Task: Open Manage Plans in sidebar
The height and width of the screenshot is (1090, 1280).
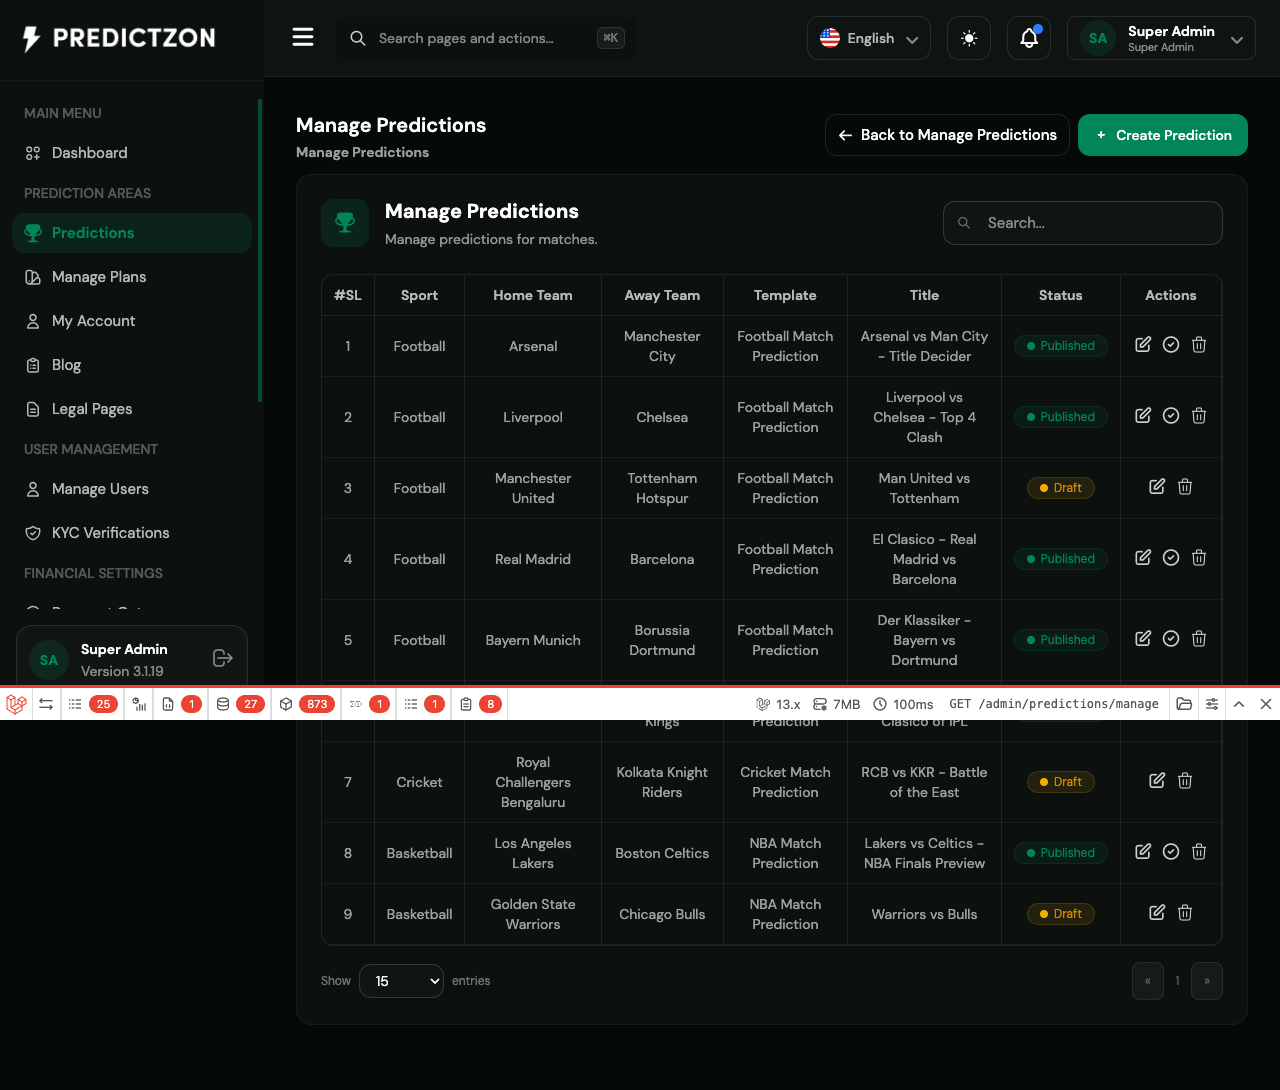Action: [132, 277]
